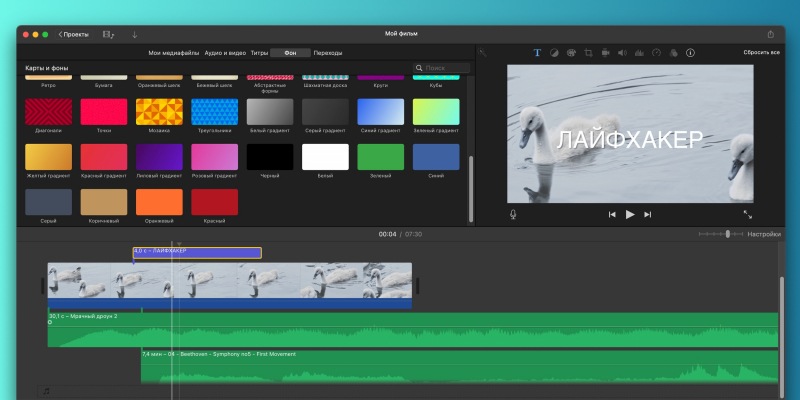Open the volume adjustment speaker icon
Image resolution: width=800 pixels, height=400 pixels.
coord(622,53)
